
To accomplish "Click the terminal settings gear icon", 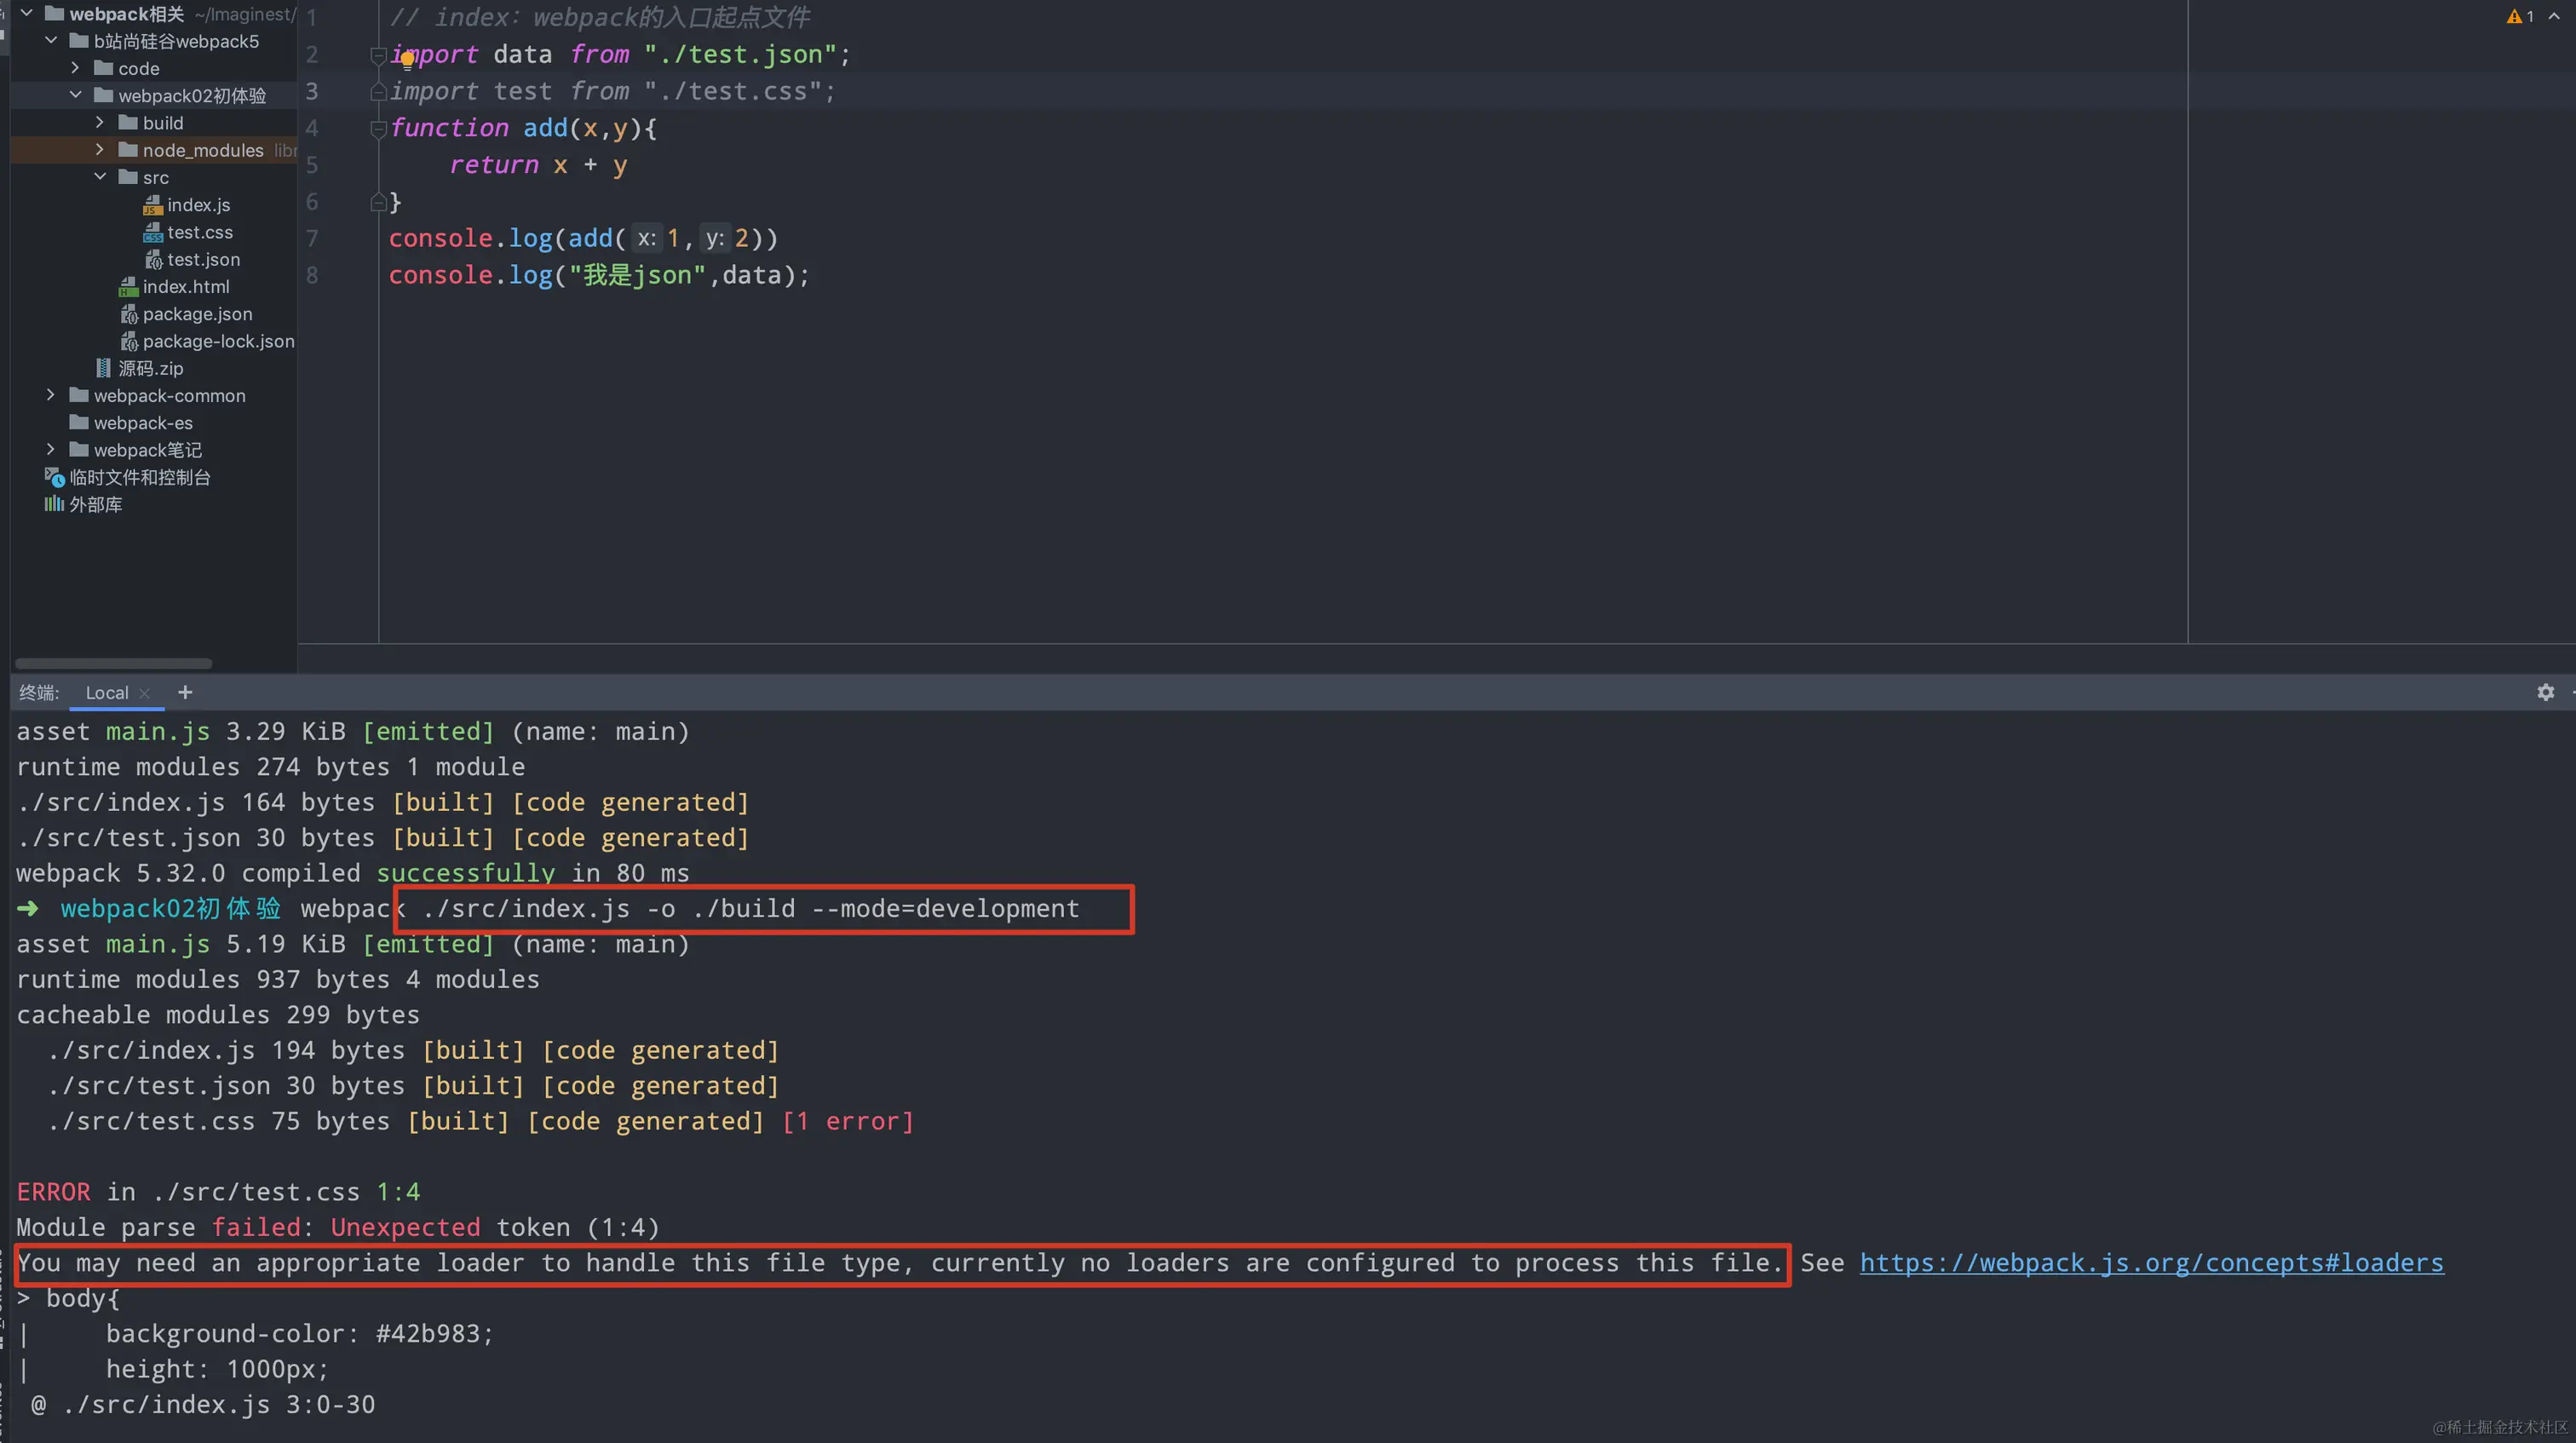I will point(2545,692).
